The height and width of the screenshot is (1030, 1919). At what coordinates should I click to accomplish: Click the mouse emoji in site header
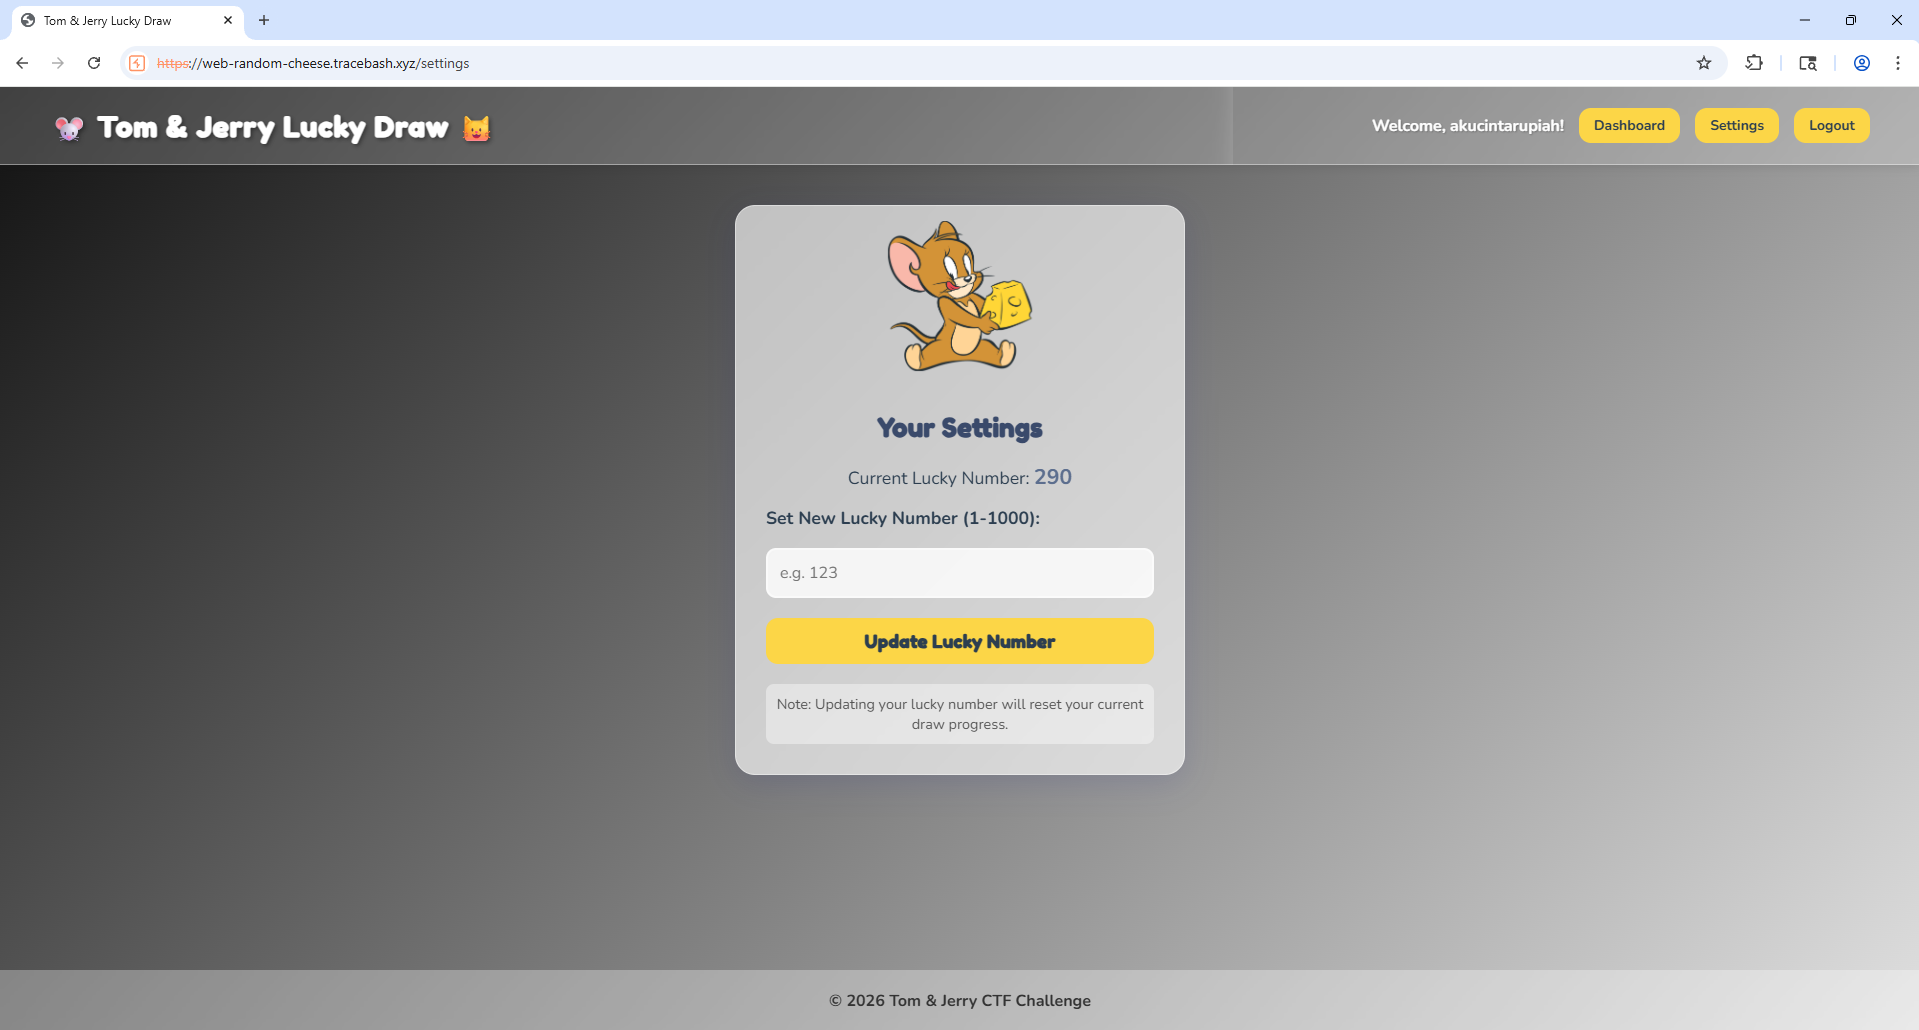click(69, 128)
